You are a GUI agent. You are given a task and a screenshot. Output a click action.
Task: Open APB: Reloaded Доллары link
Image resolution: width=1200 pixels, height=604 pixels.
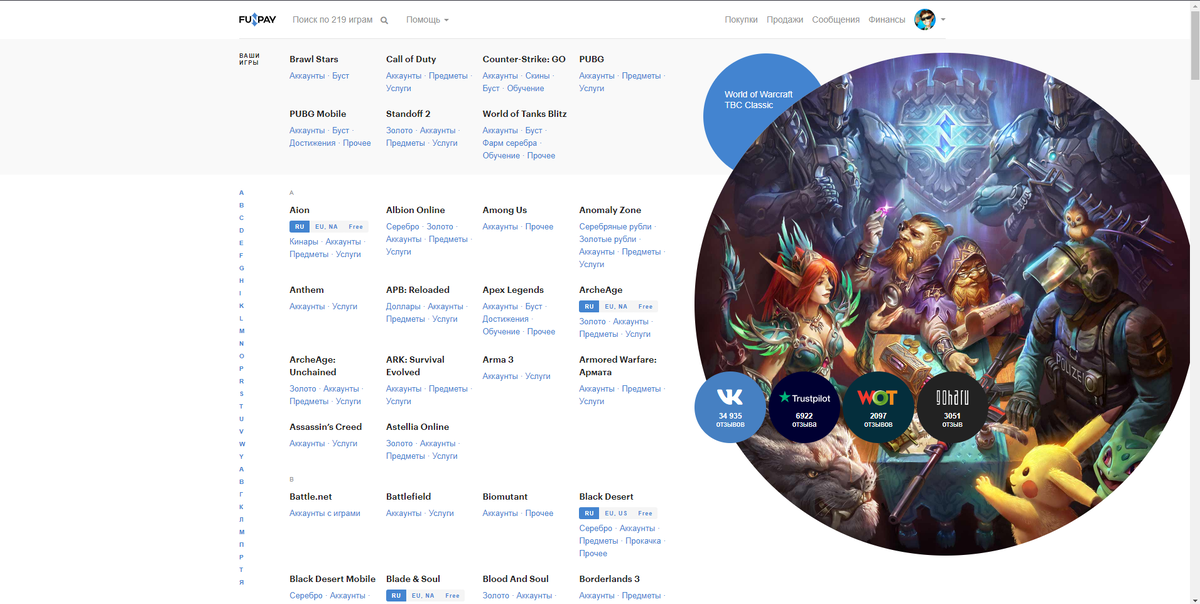coord(403,307)
